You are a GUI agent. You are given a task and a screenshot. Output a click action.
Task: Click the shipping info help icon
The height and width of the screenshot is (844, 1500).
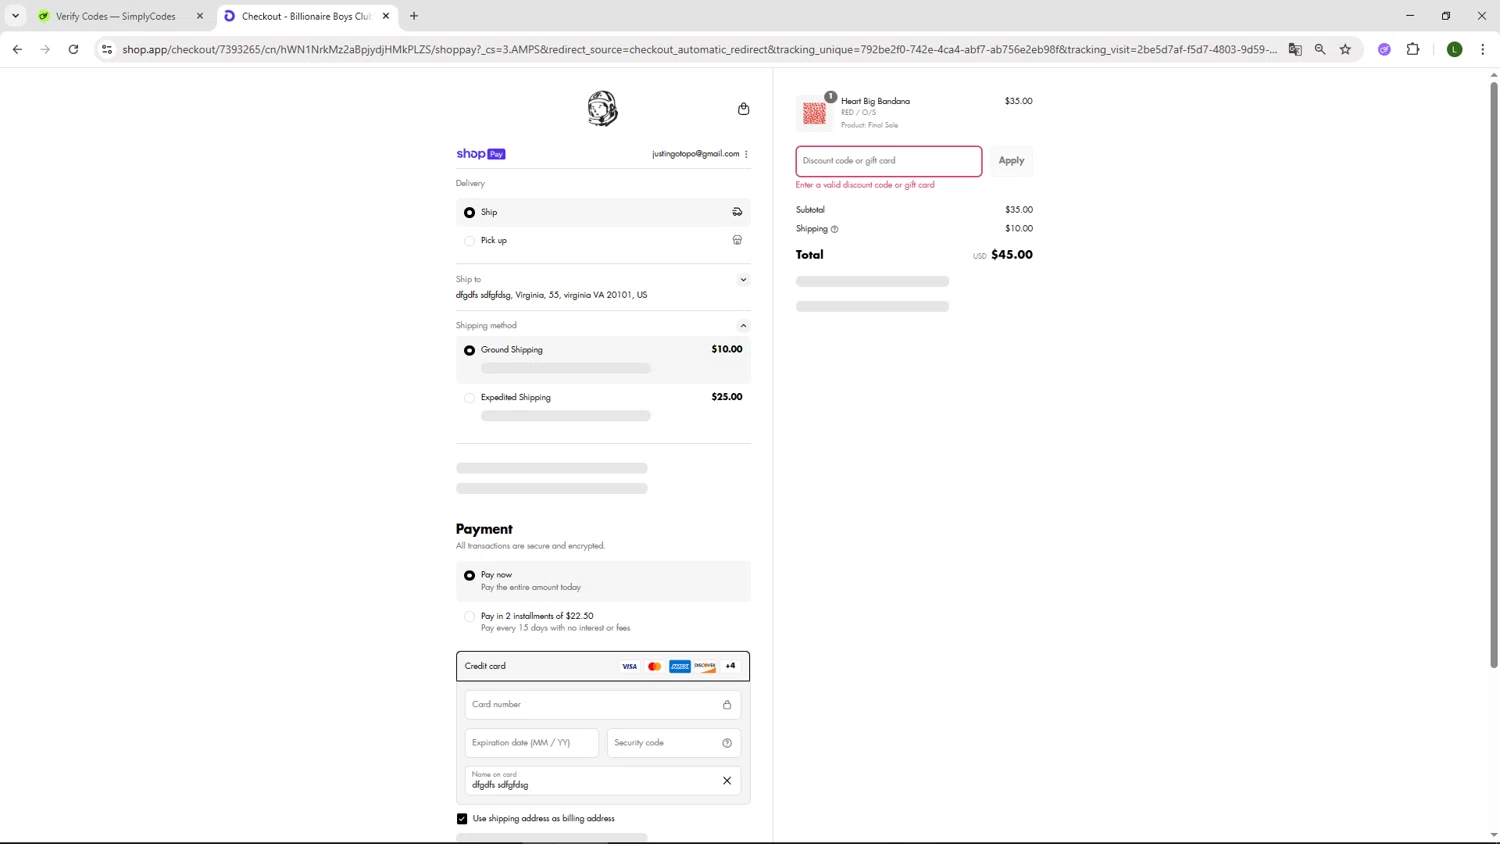click(835, 229)
